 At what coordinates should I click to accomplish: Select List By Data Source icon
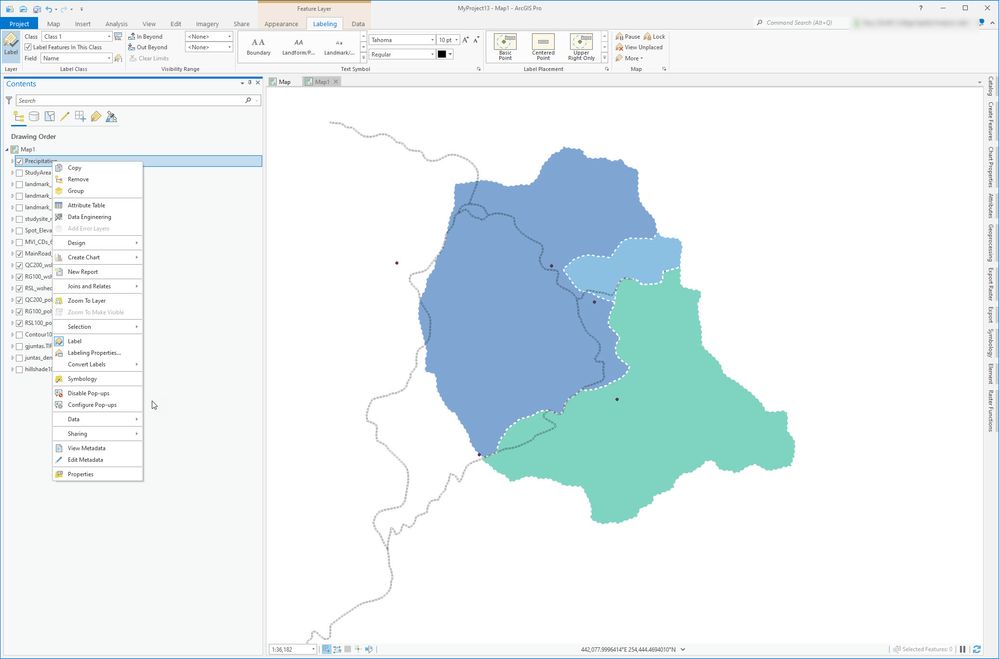coord(34,117)
